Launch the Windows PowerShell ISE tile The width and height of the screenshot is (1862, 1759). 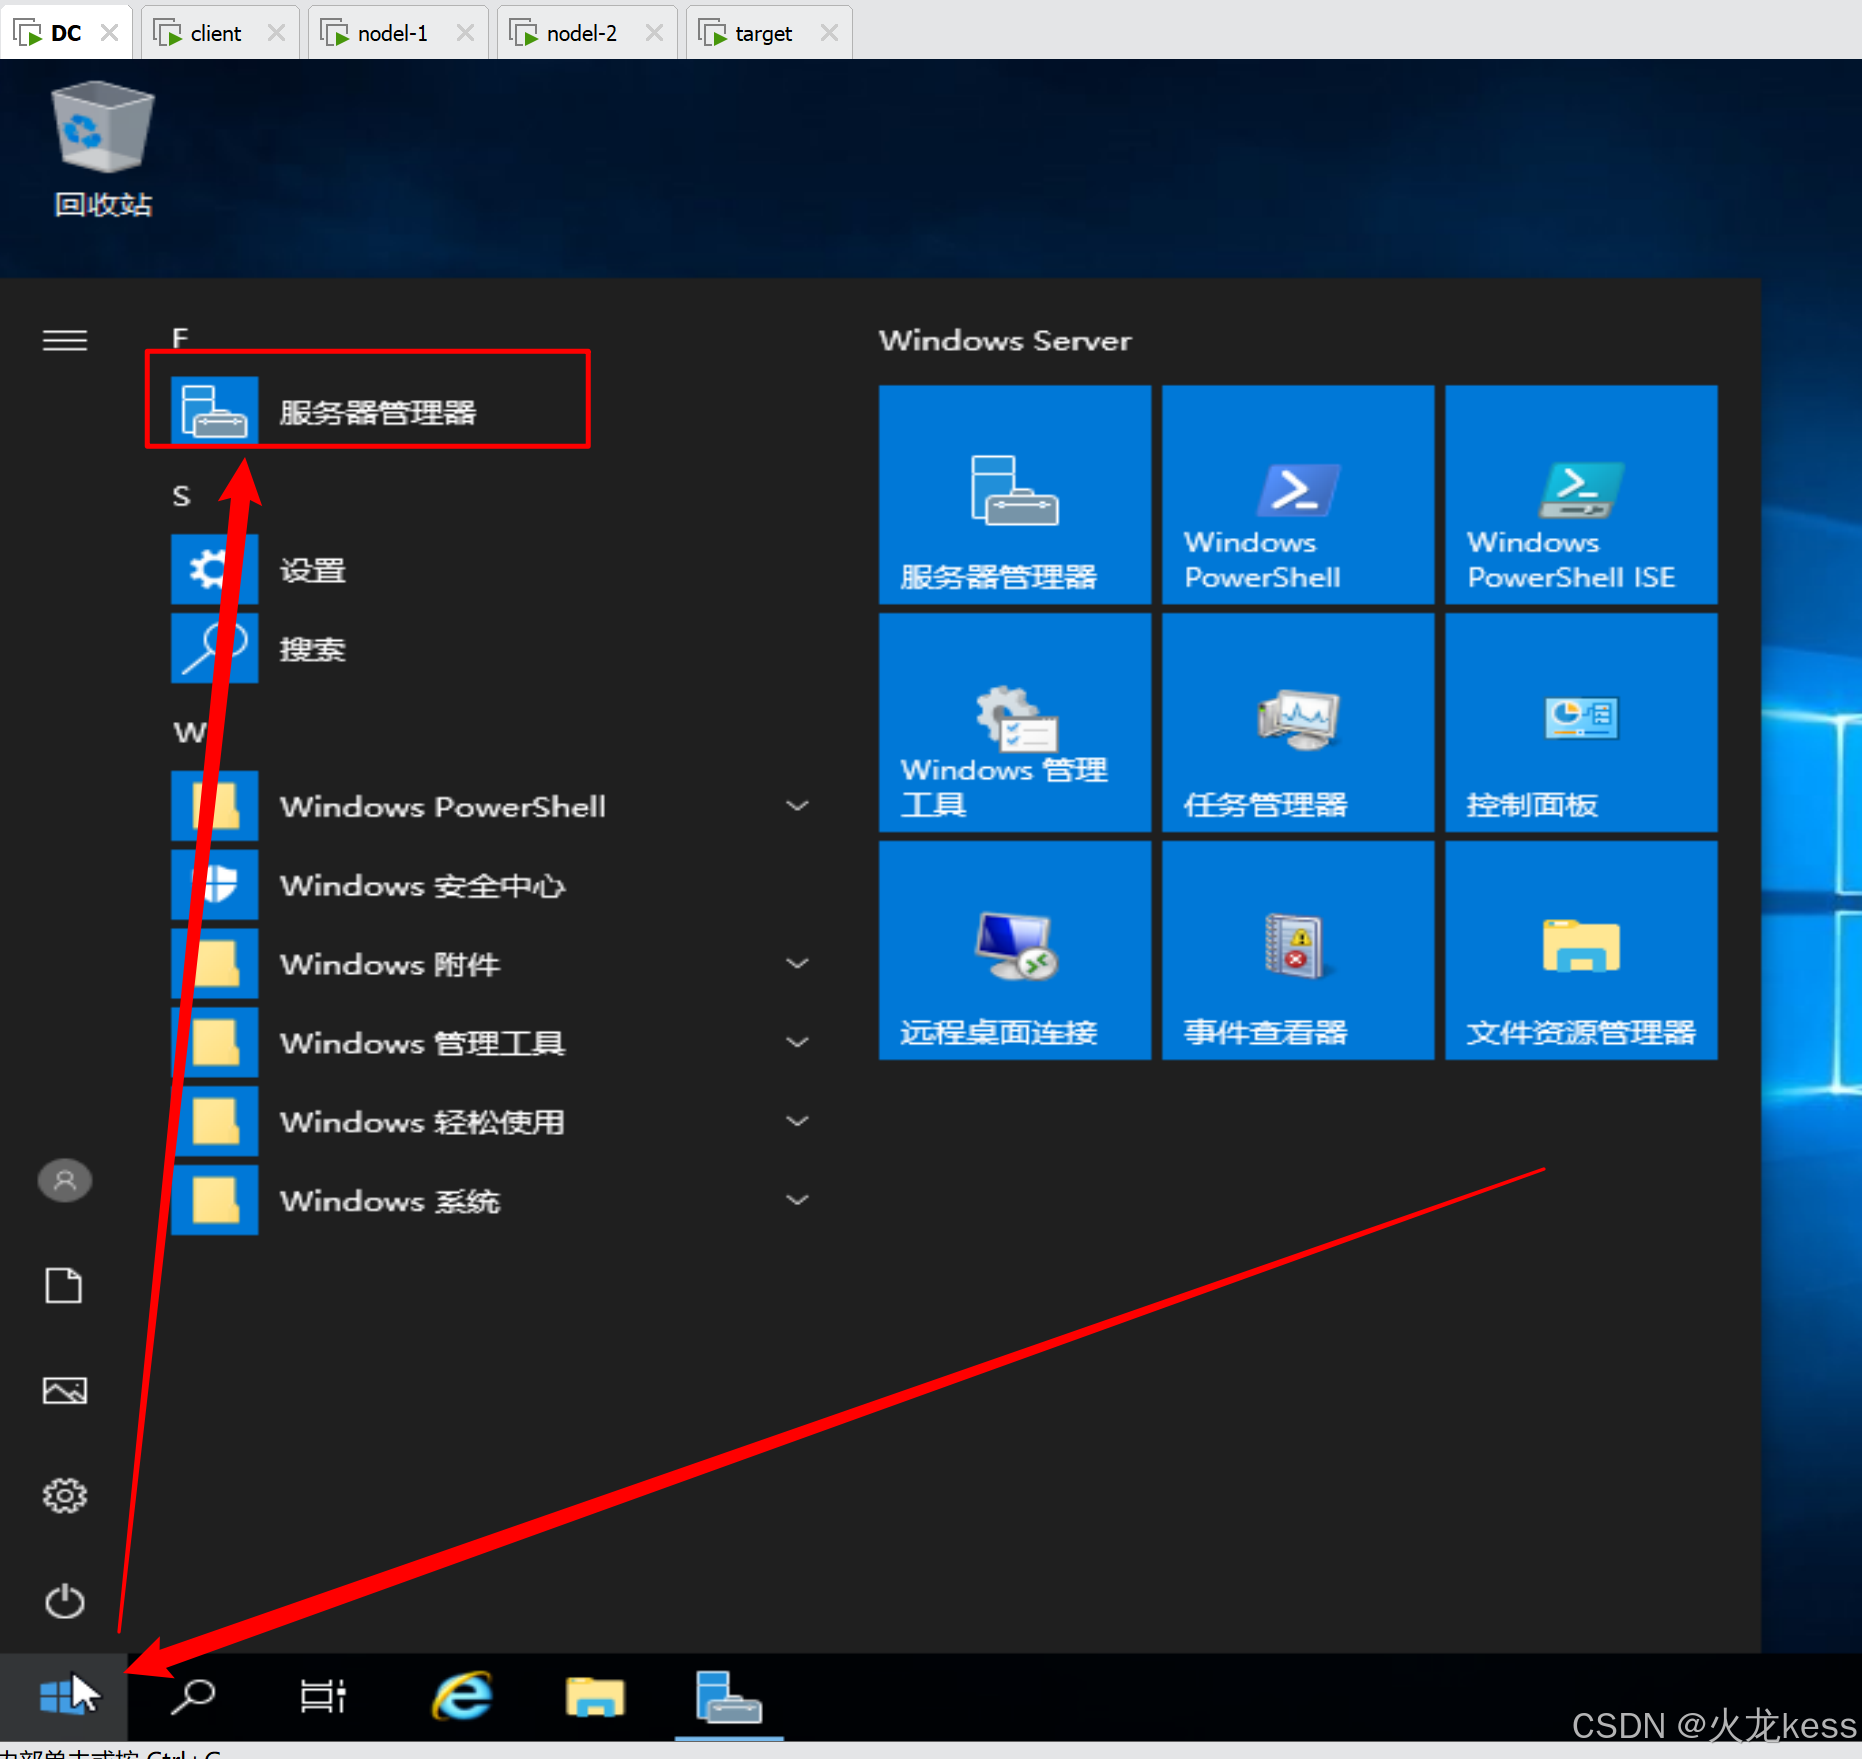pyautogui.click(x=1581, y=495)
